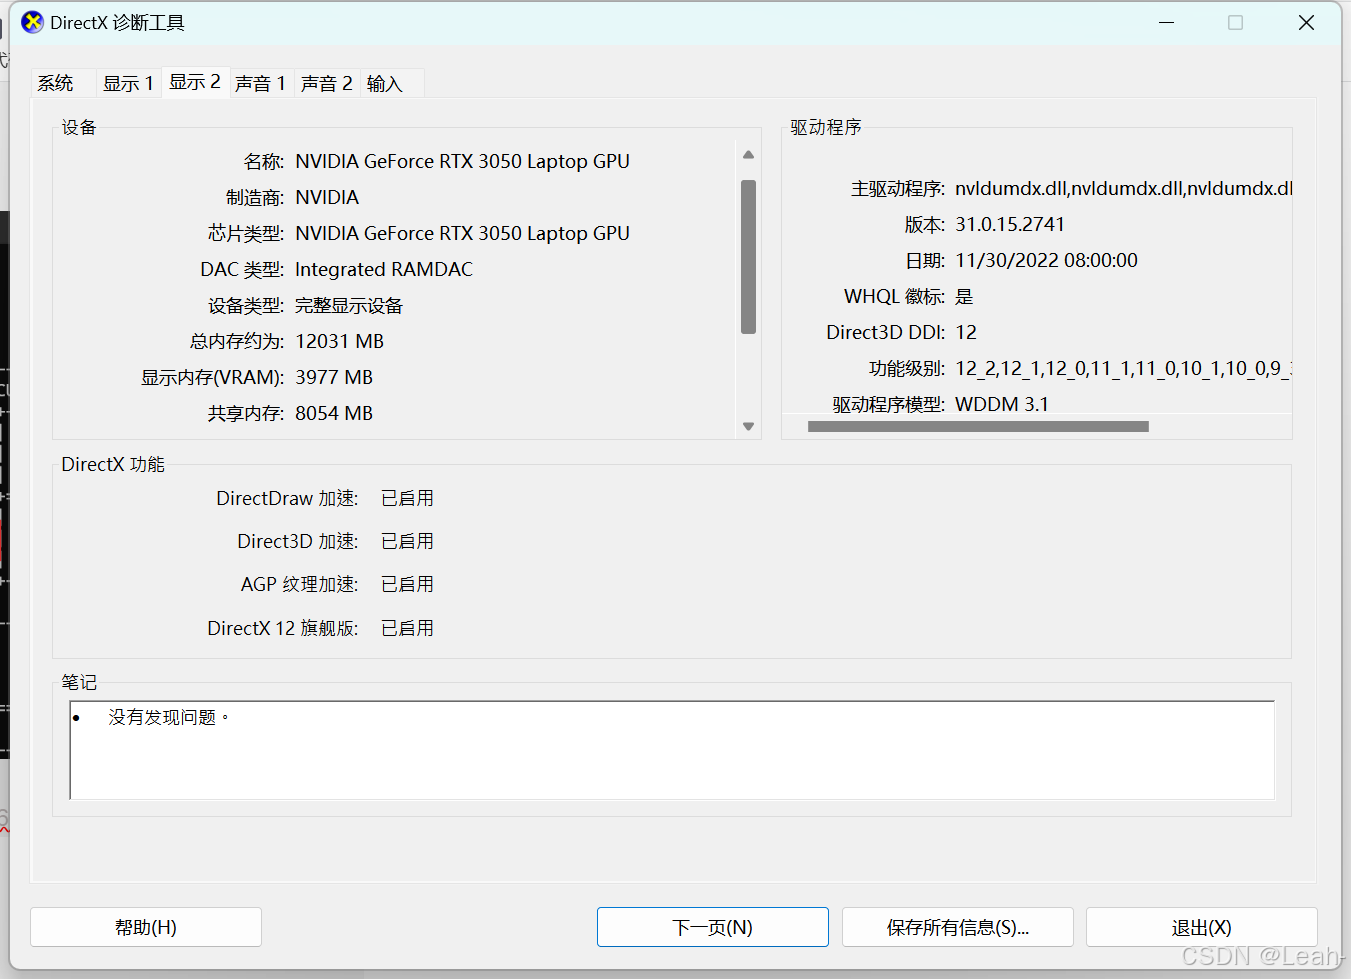Click 保存所有信息(S)... button

958,927
